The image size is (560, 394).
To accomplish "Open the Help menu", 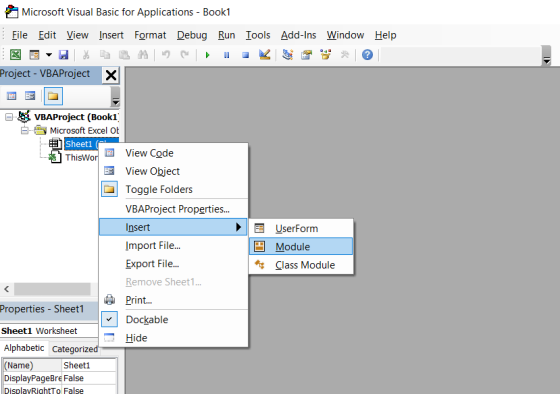I will [385, 35].
